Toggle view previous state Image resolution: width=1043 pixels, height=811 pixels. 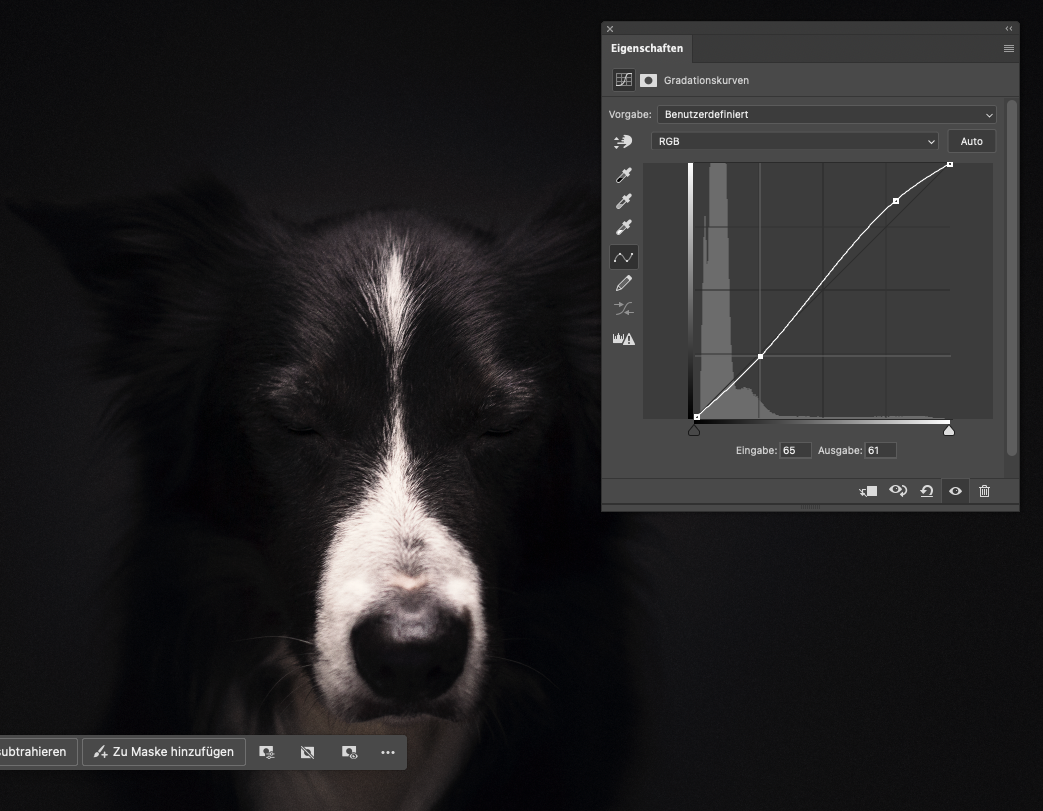898,491
